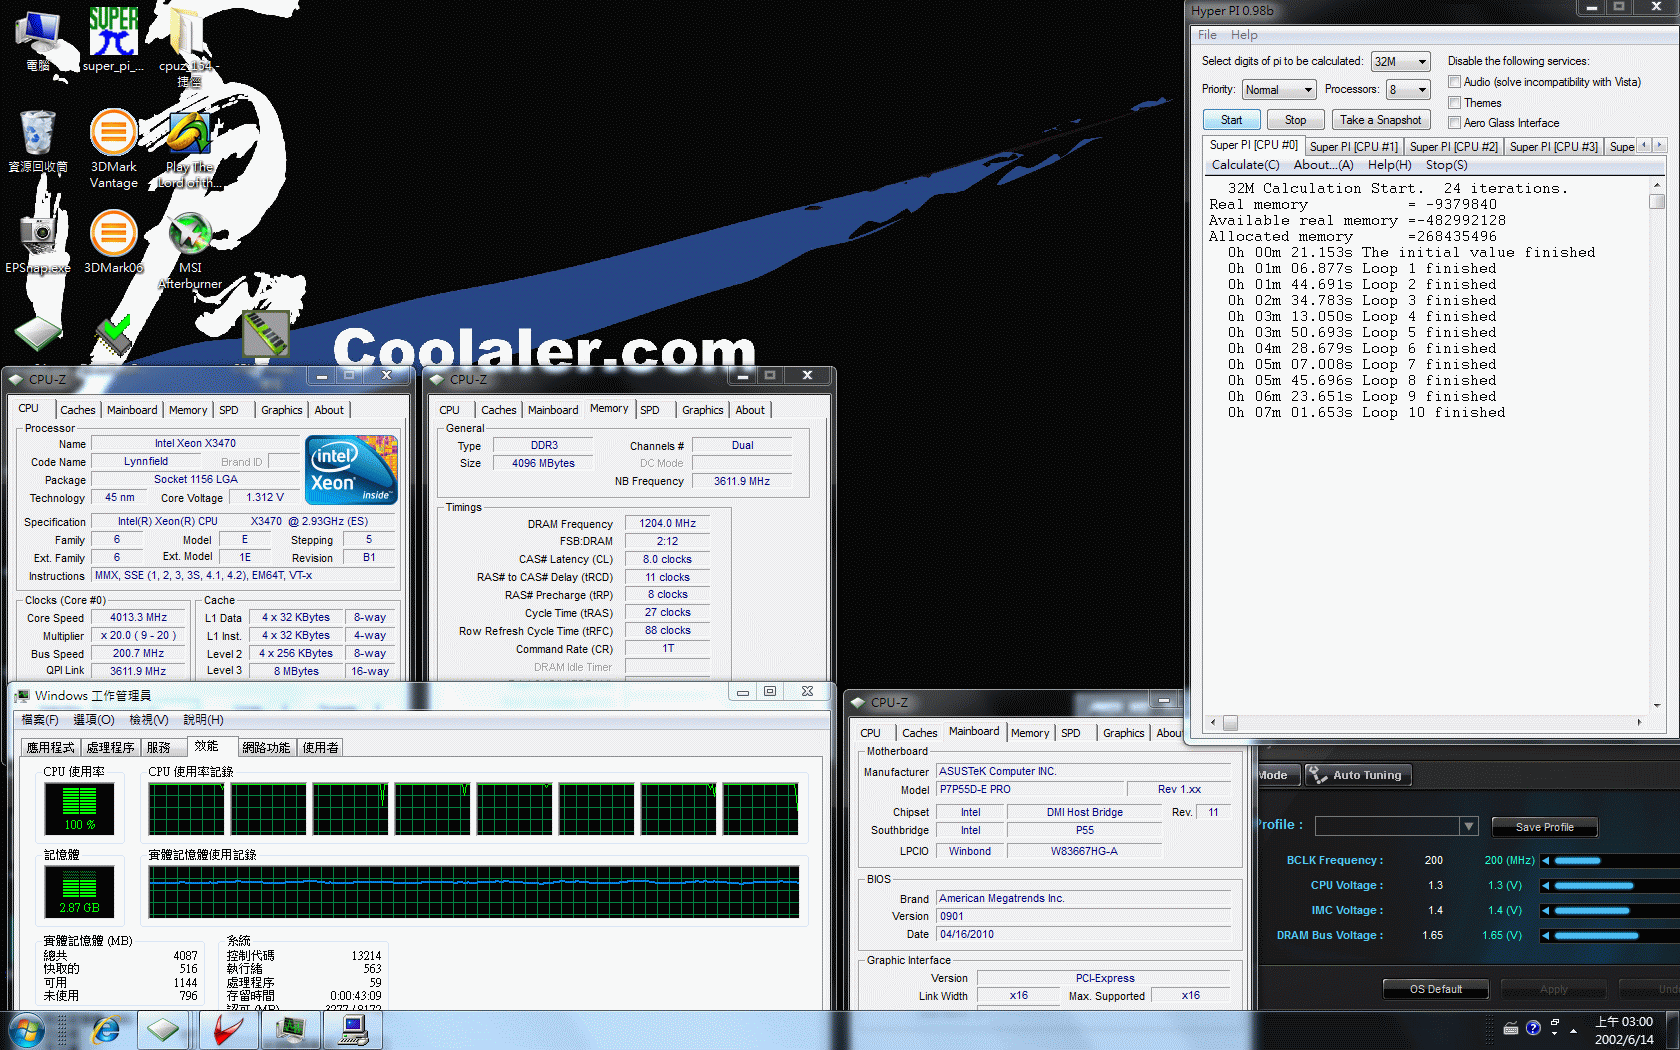Toggle Aero Glass Interface checkbox

pos(1455,123)
